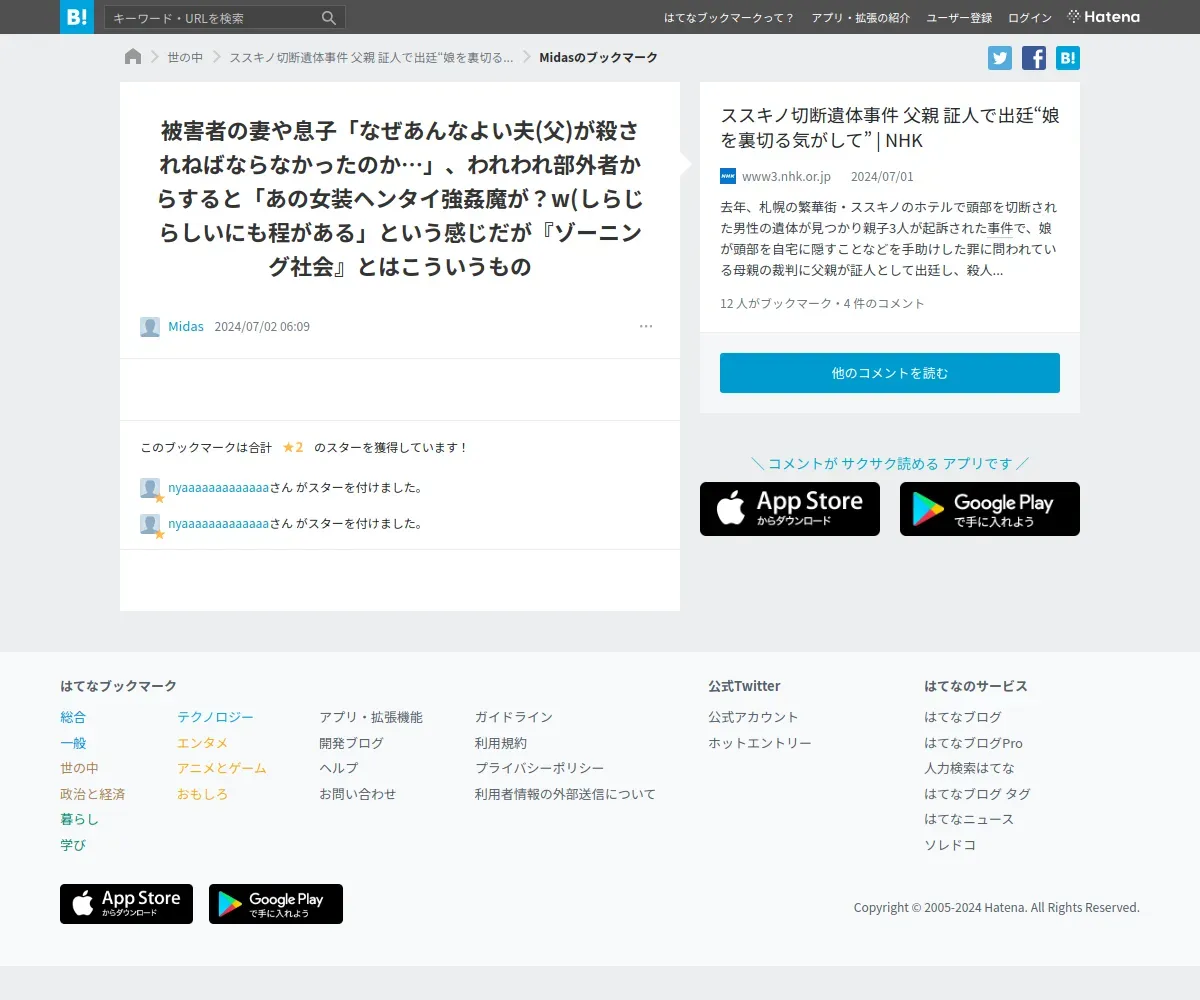Open アプリ・拡張の紹介 header link
Screen dimensions: 1200x1000
pyautogui.click(x=861, y=18)
